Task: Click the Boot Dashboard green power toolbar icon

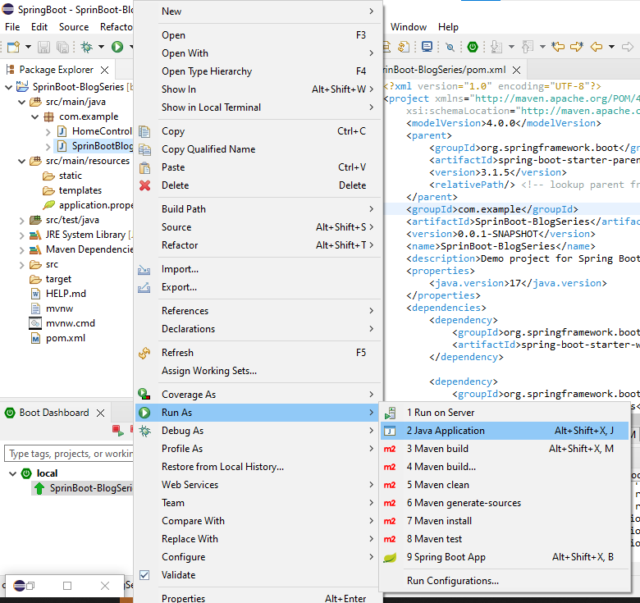Action: tap(472, 47)
